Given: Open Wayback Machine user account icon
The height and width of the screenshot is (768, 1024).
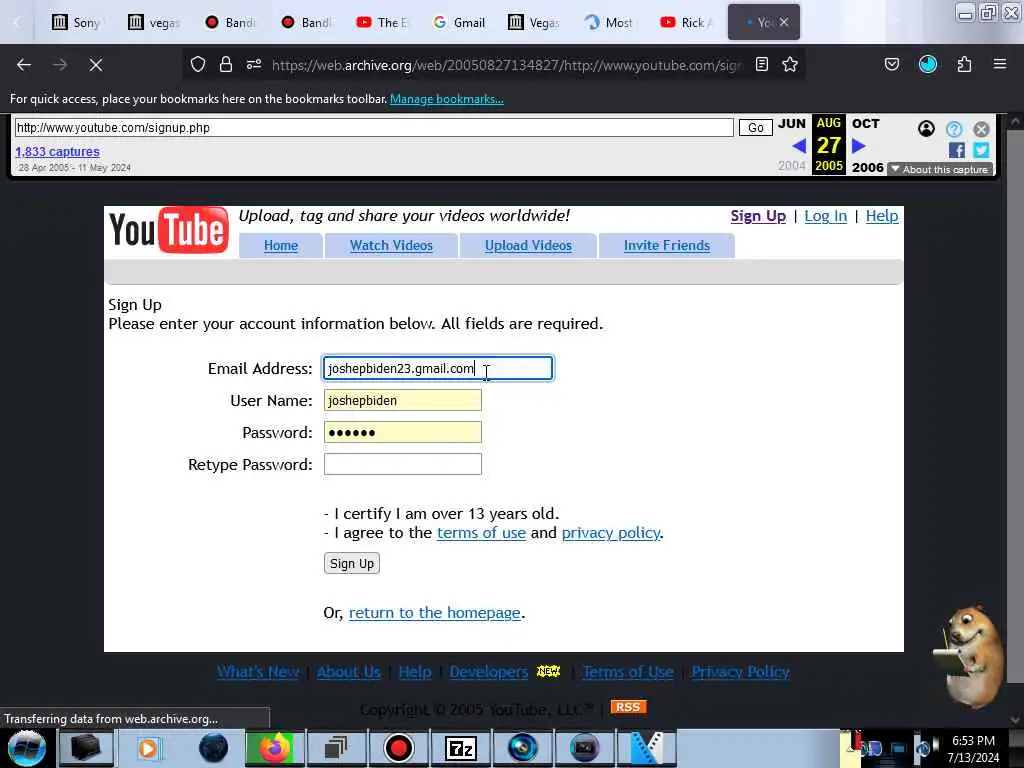Looking at the screenshot, I should [926, 129].
